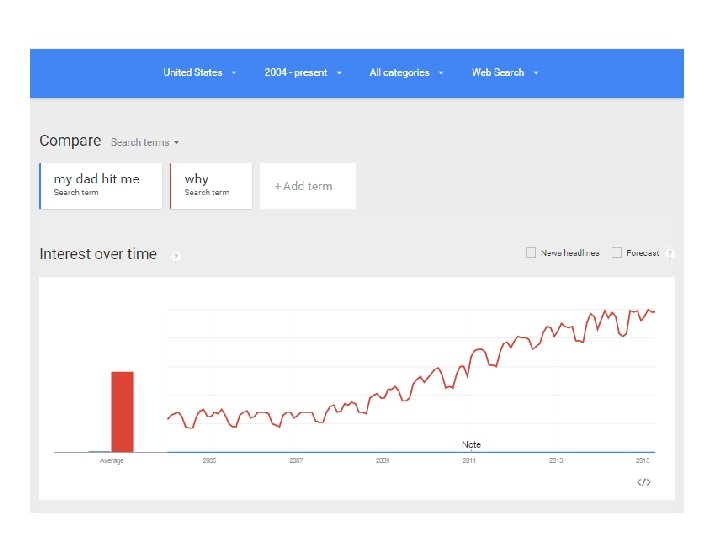Image resolution: width=720 pixels, height=540 pixels.
Task: Select the 'why' search term box
Action: pyautogui.click(x=212, y=185)
